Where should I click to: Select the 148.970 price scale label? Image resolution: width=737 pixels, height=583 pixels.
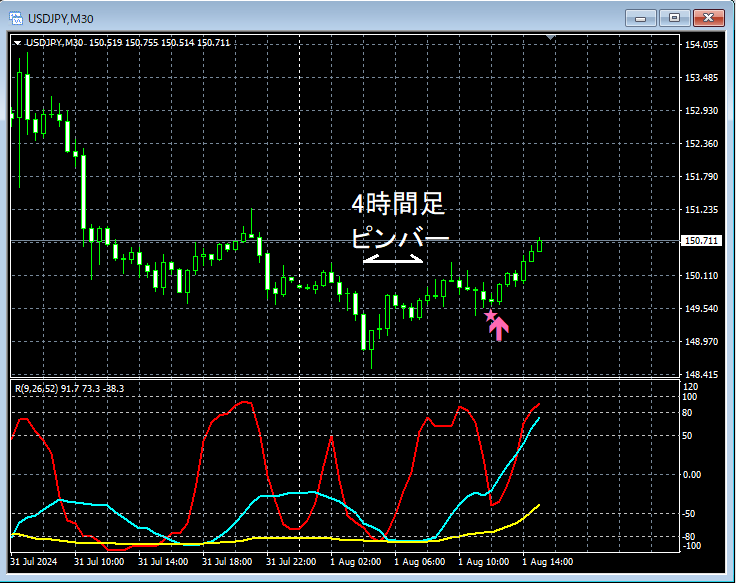point(701,341)
